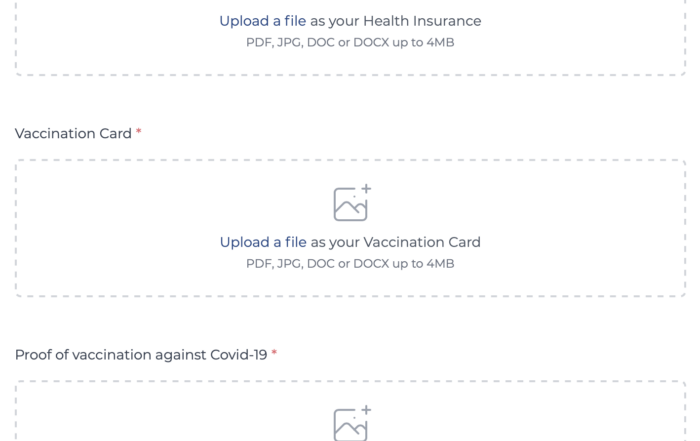Click 'Proof of vaccination against Covid-19' label

click(x=141, y=355)
